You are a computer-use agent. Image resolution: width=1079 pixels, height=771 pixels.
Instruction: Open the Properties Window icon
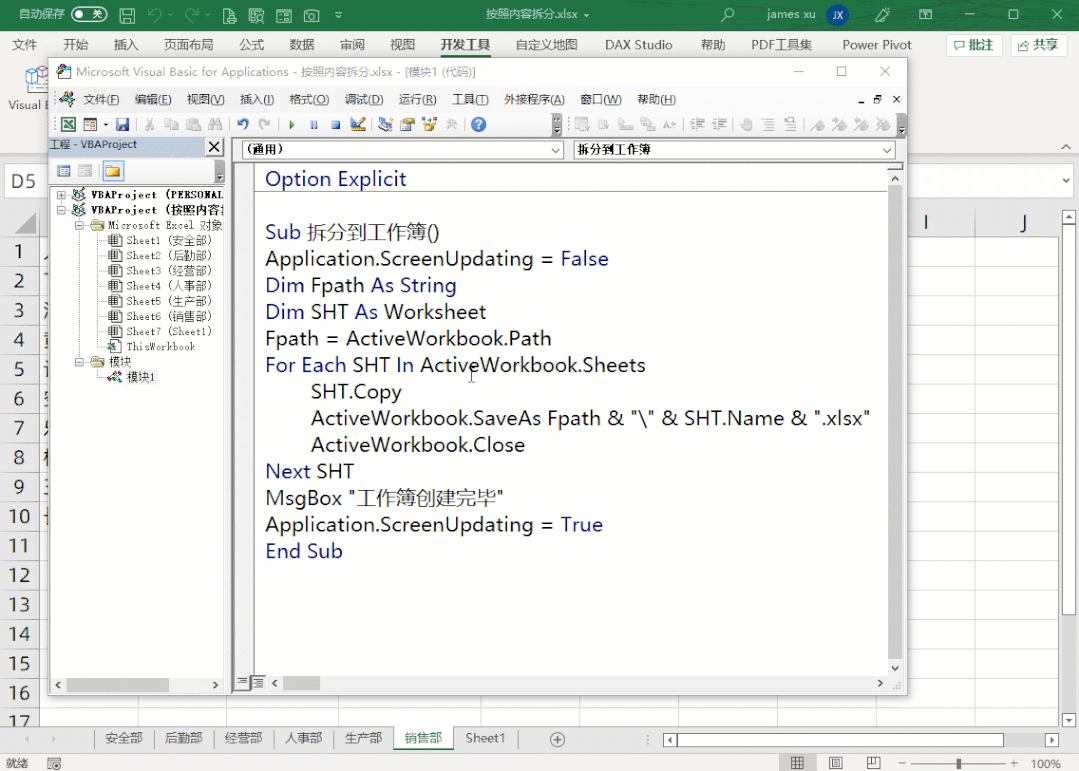(405, 124)
